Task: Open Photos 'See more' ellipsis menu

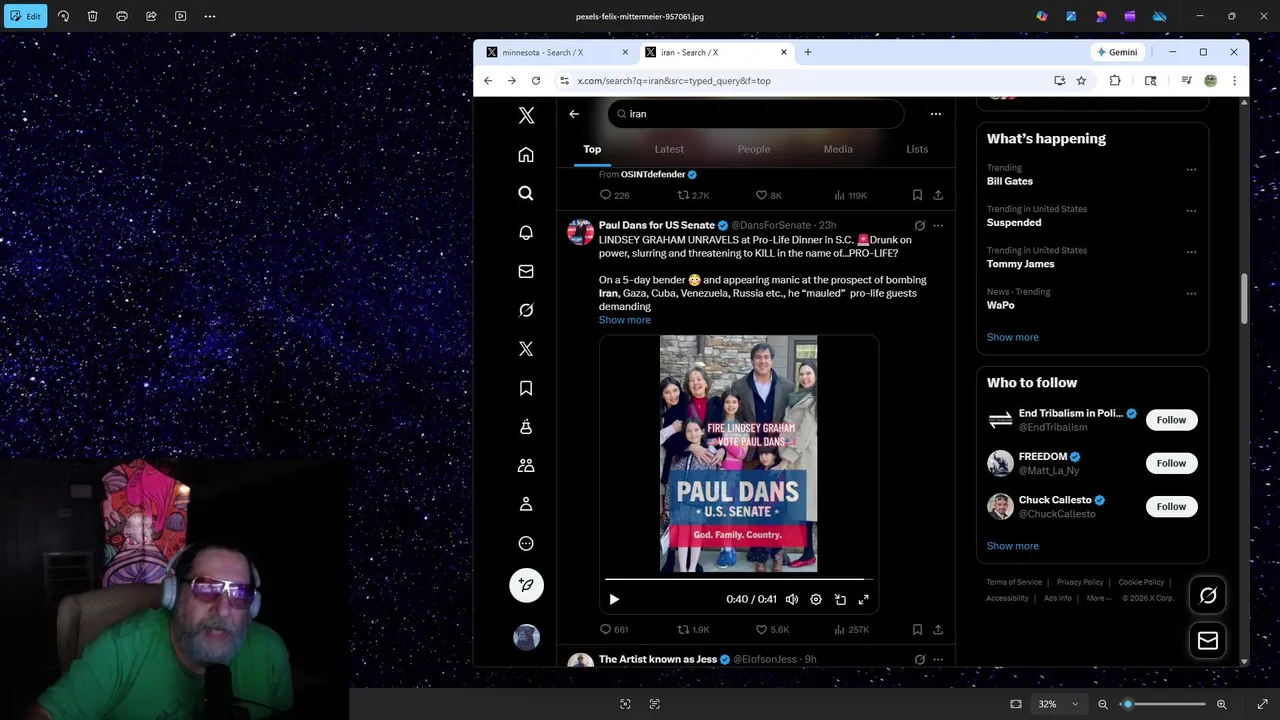Action: tap(210, 16)
